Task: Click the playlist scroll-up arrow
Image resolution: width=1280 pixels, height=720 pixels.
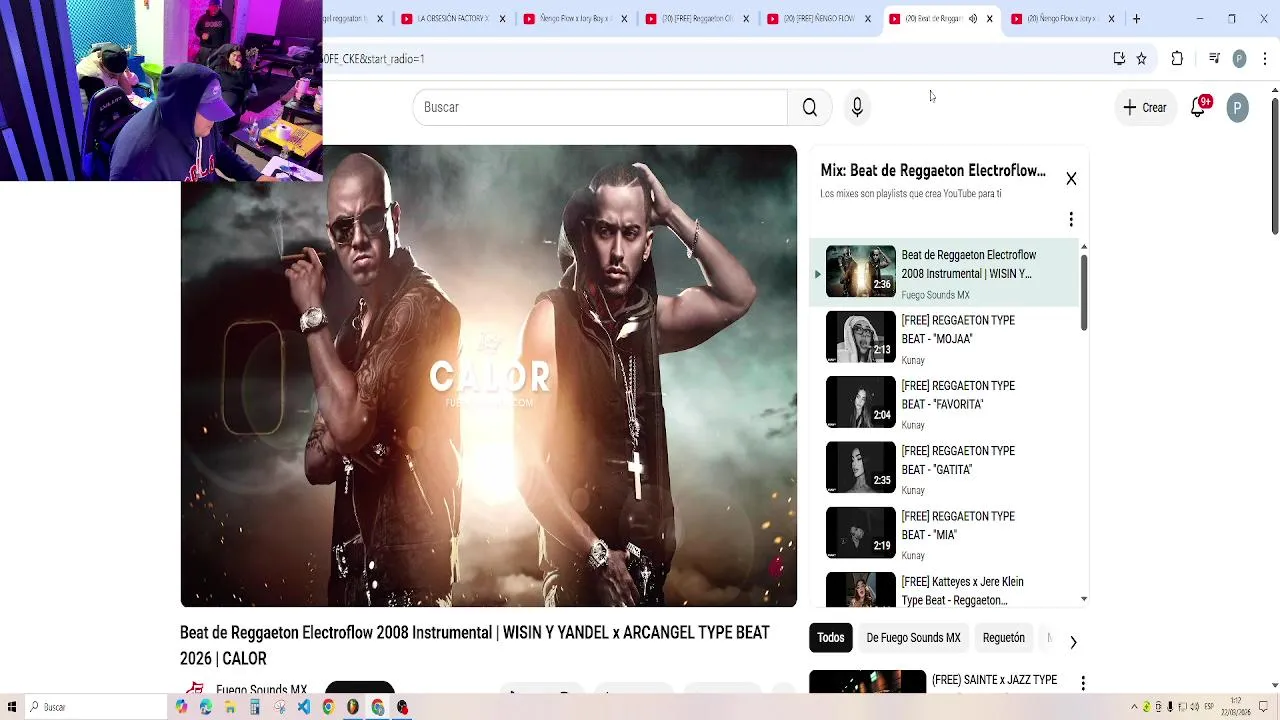Action: coord(1084,247)
